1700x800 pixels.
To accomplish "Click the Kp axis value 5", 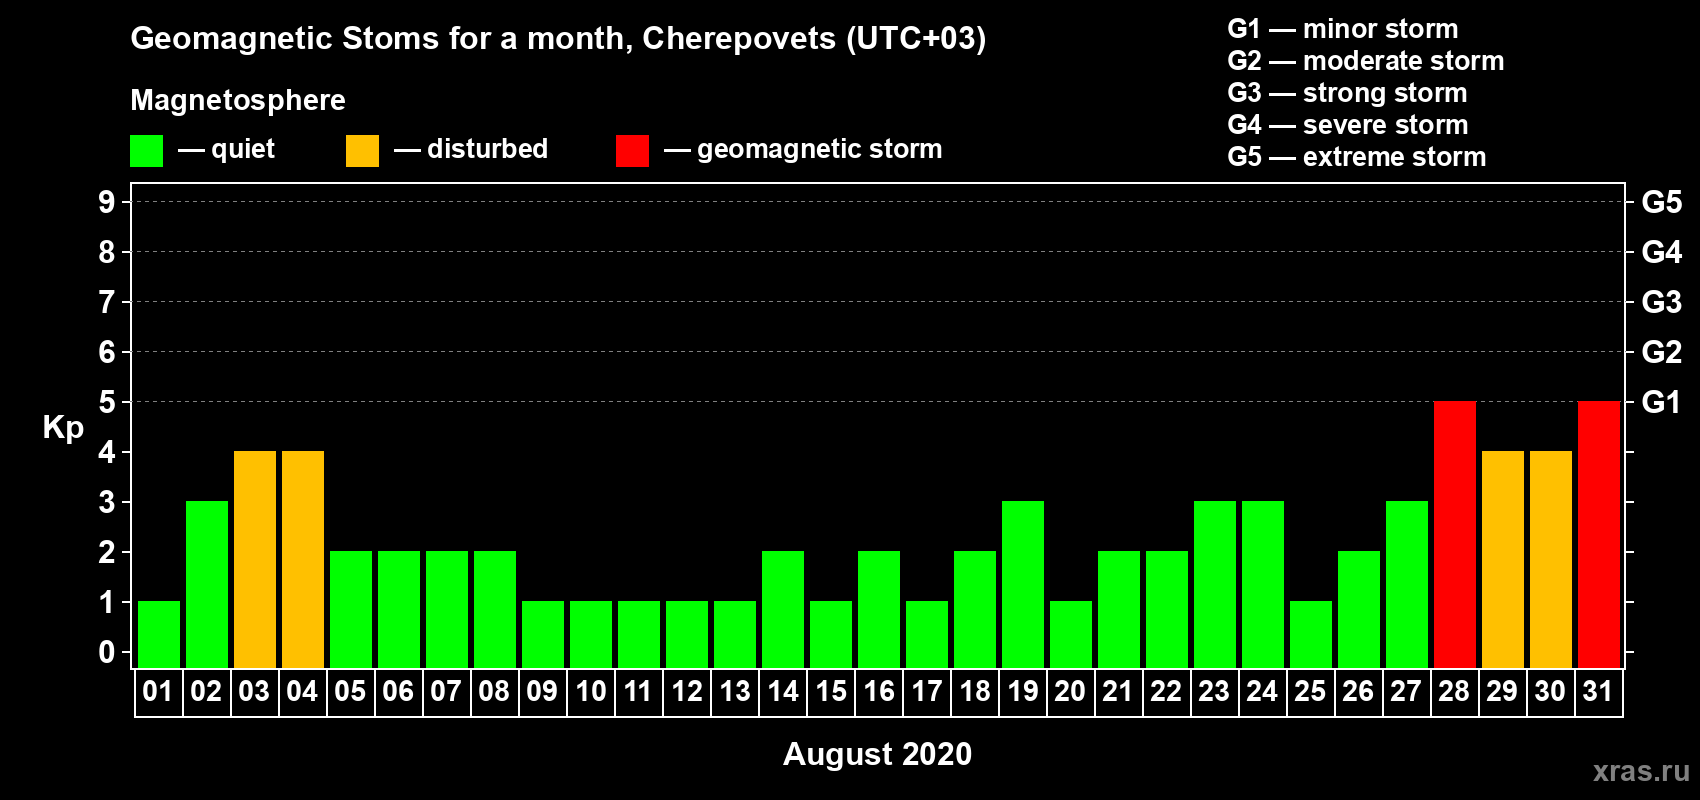I will tap(107, 402).
